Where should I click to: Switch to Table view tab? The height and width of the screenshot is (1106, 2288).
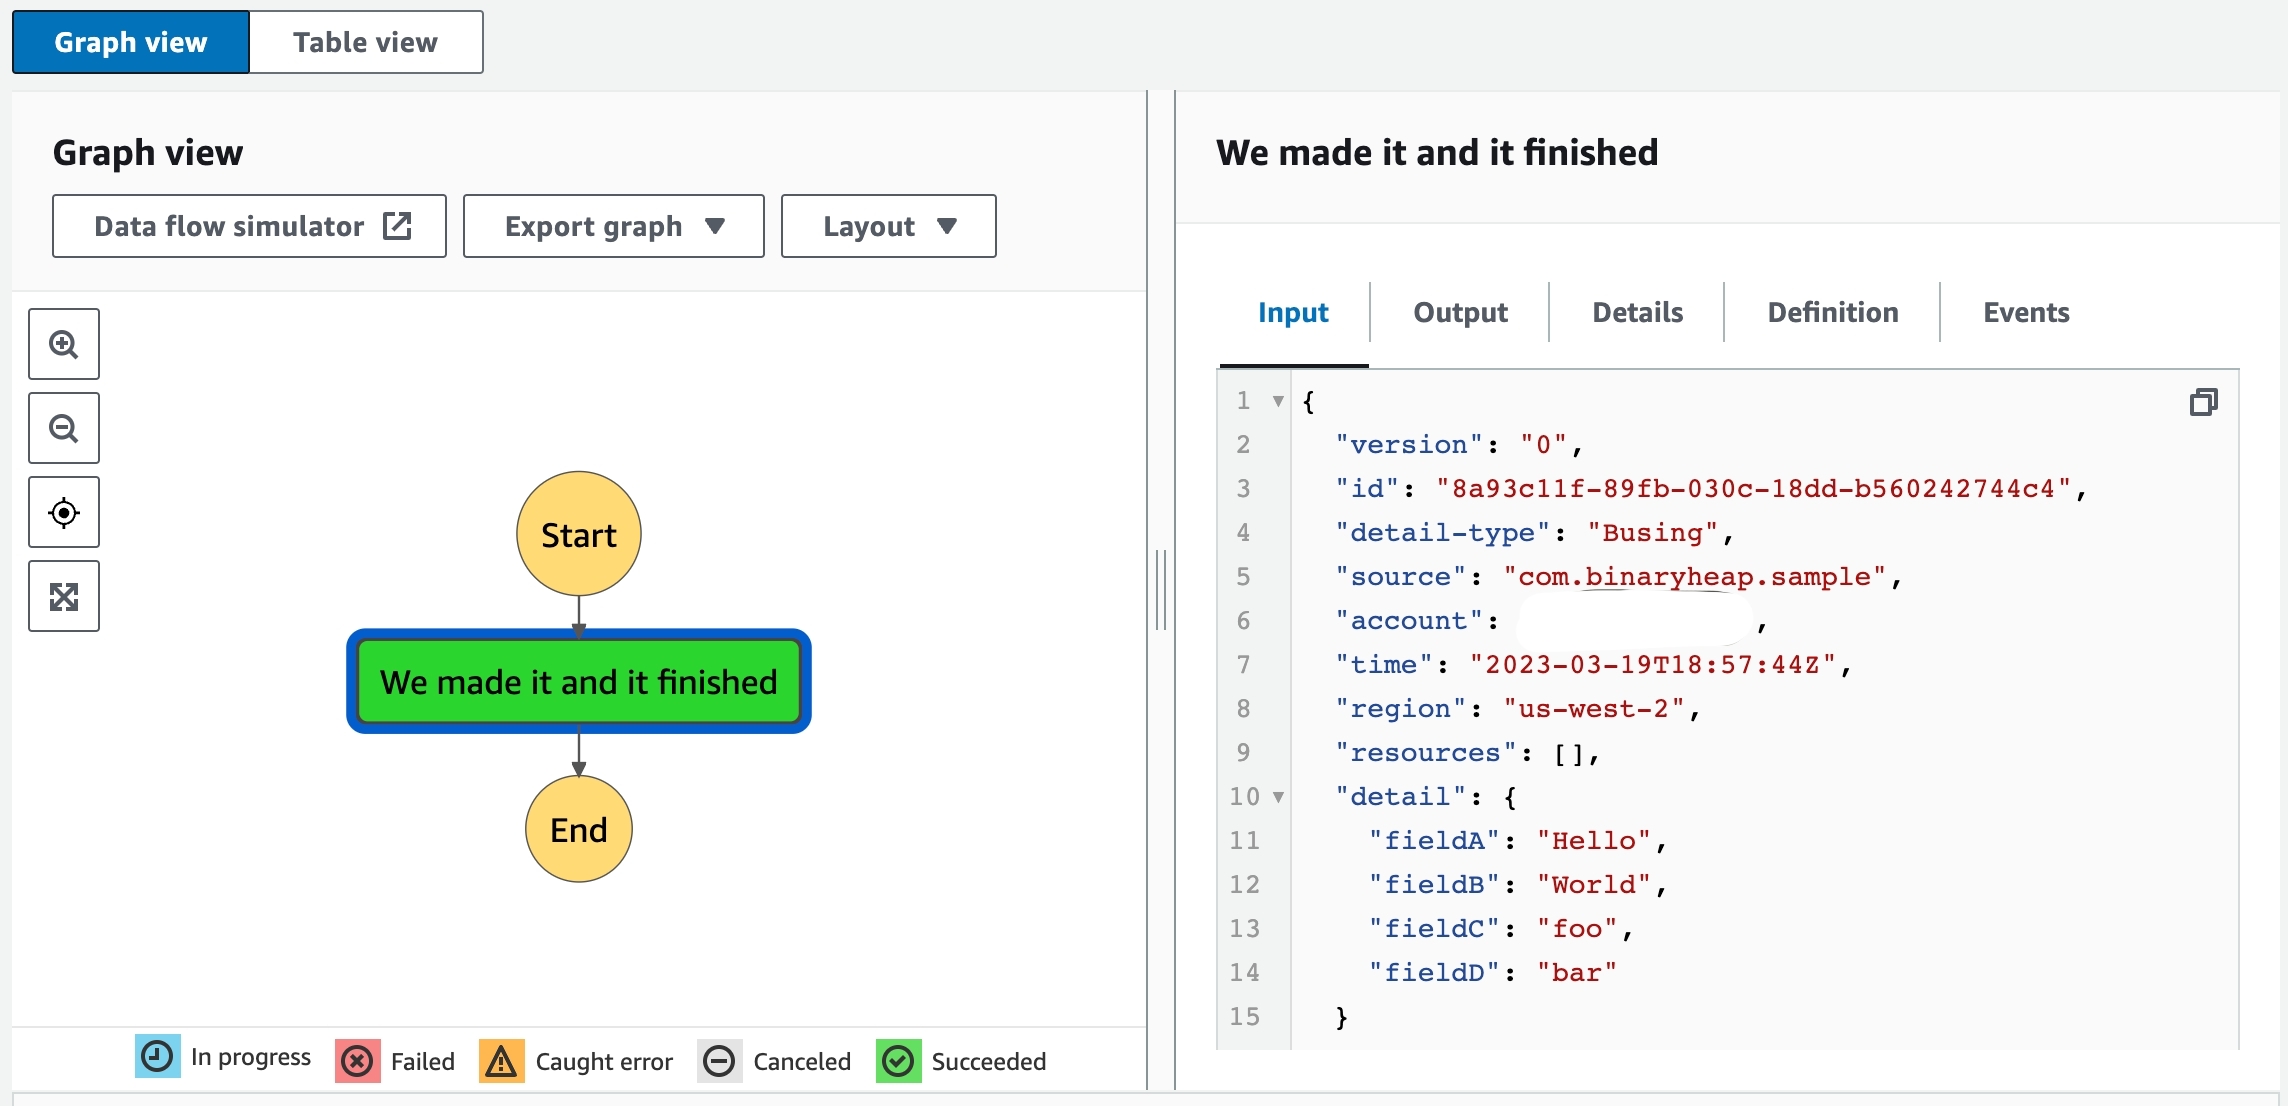[x=366, y=42]
